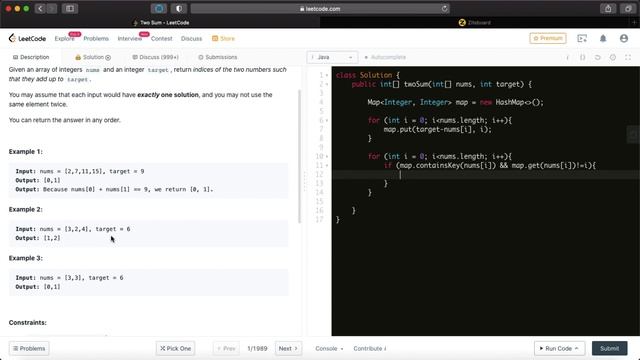Click the '1/1989' problem counter
Image resolution: width=640 pixels, height=360 pixels.
click(257, 348)
